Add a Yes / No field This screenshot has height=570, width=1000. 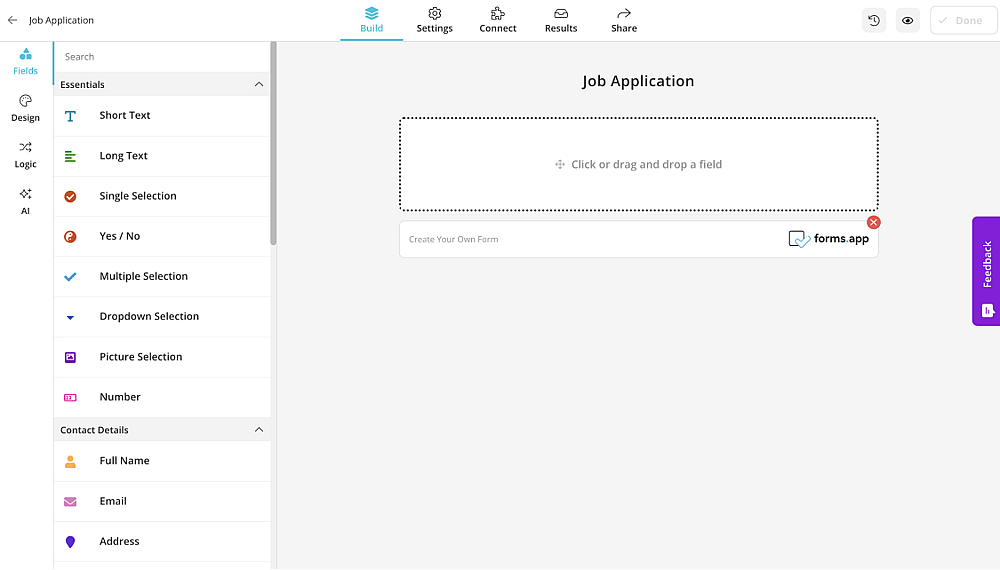[x=162, y=236]
